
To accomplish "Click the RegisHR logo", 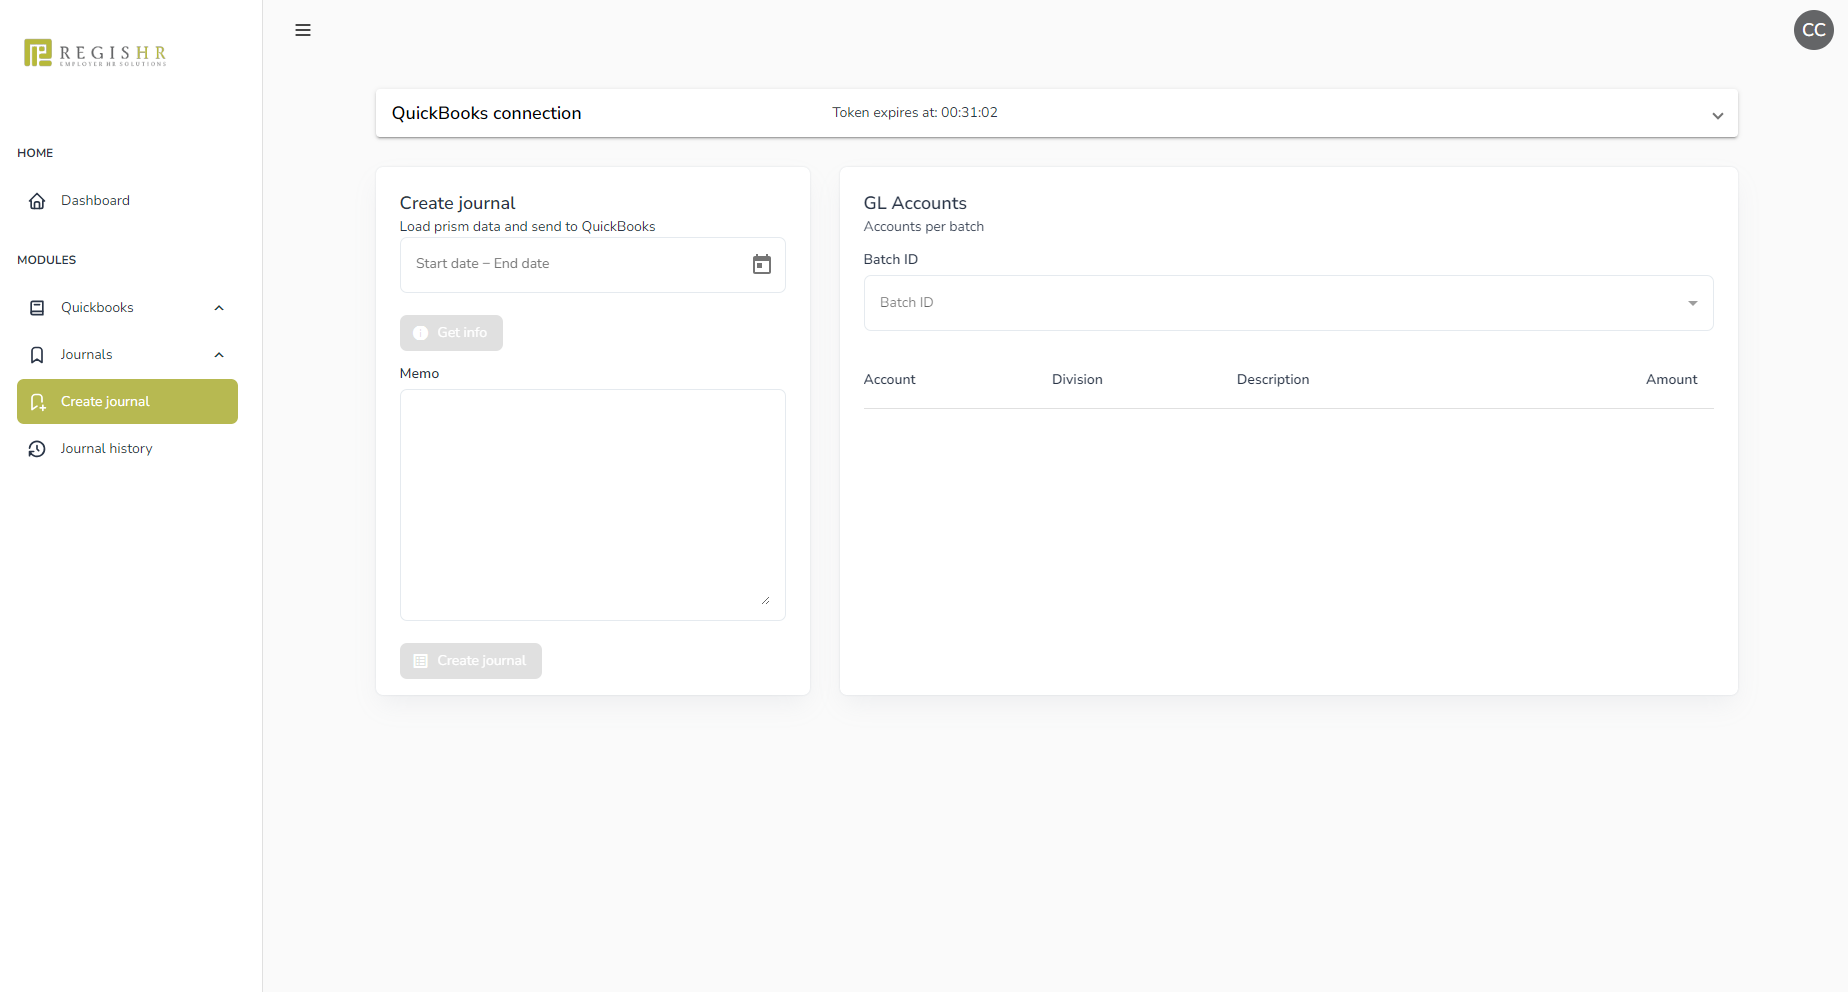I will [93, 53].
